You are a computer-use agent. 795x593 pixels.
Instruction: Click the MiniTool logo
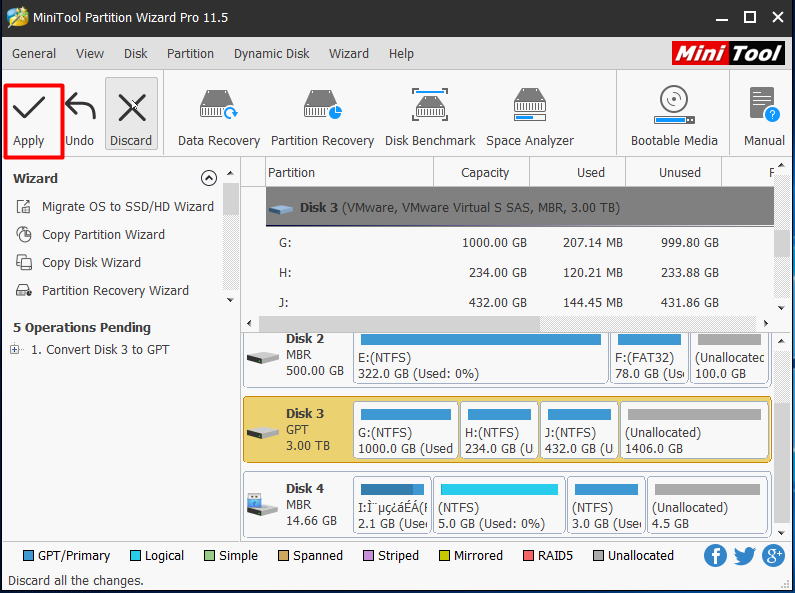(x=728, y=53)
